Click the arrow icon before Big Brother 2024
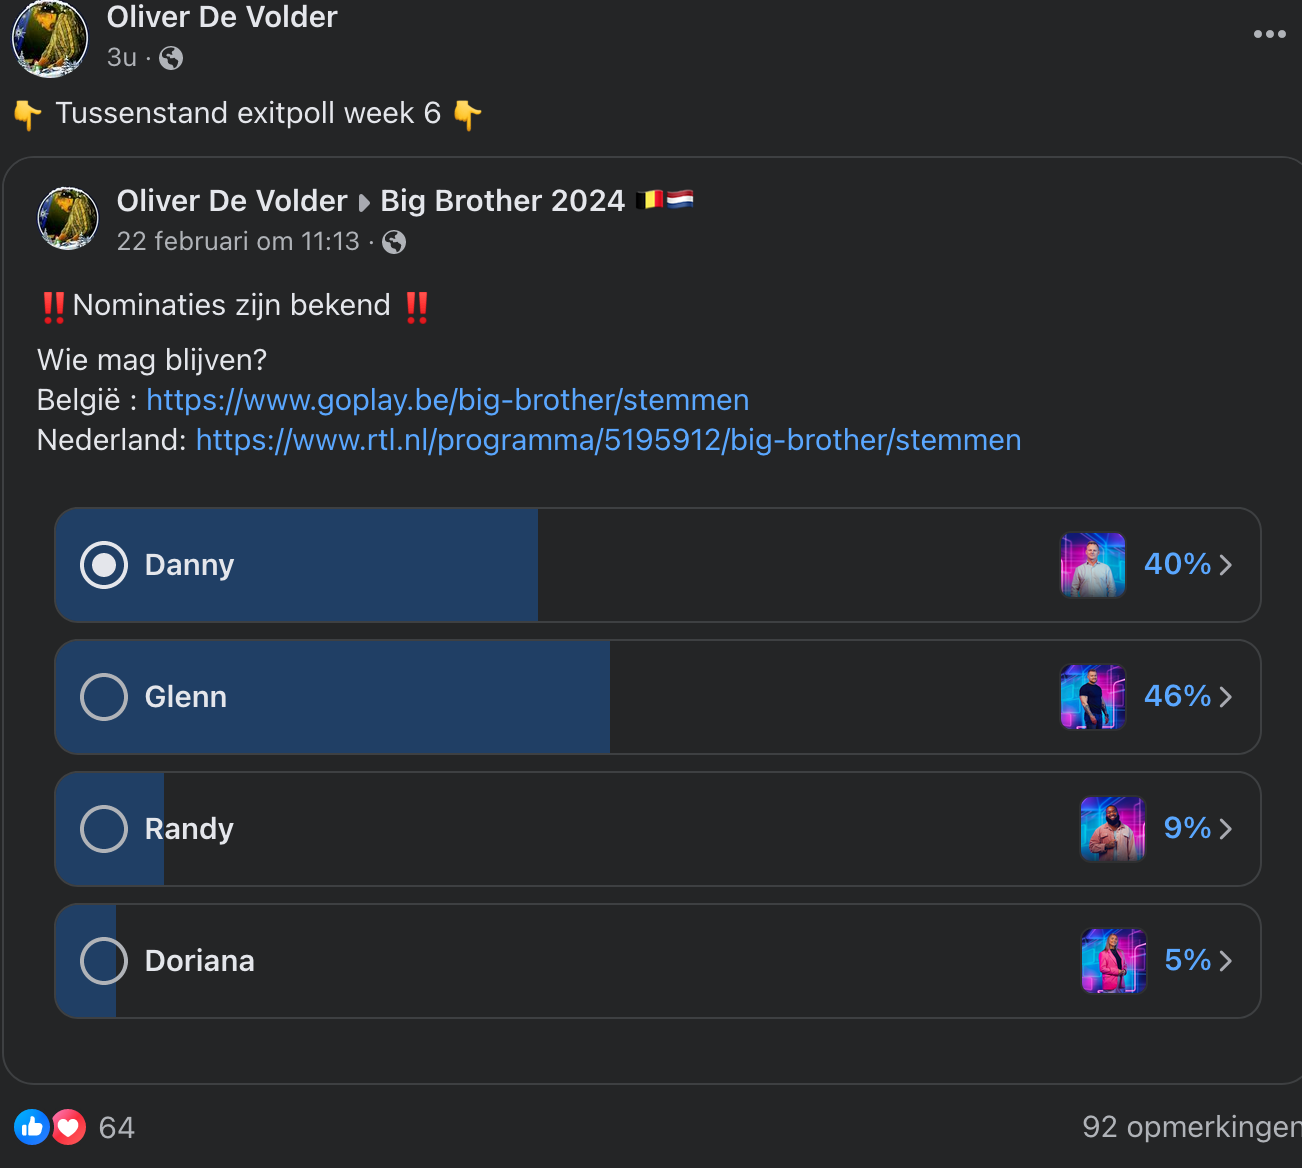Screen dimensions: 1302x1168 364,202
